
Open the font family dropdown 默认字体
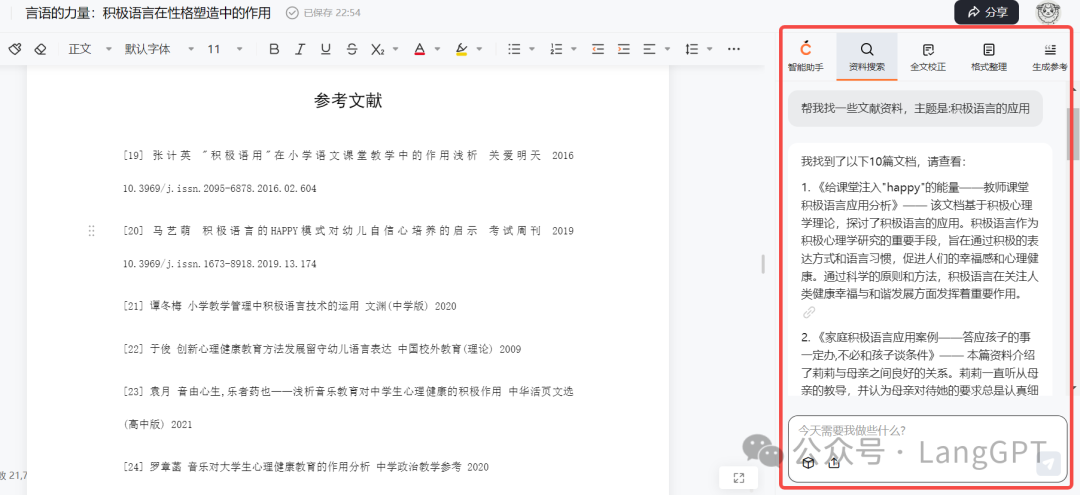159,49
